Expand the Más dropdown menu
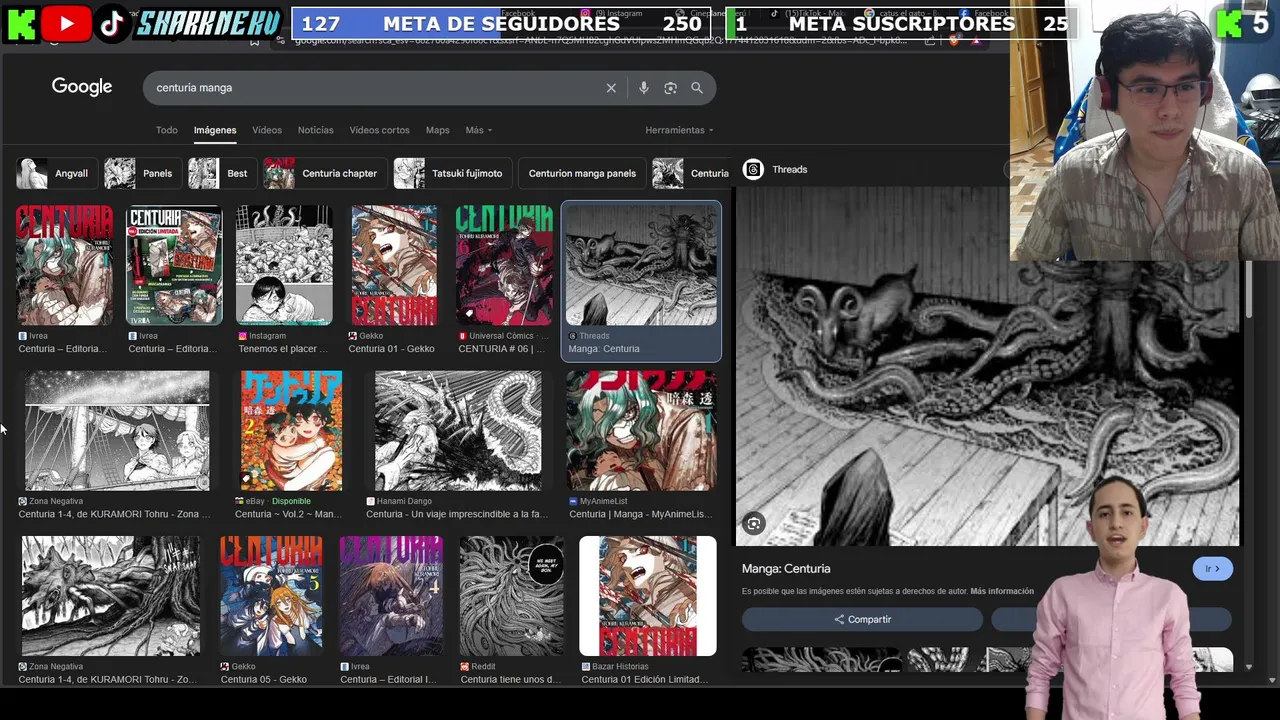The image size is (1280, 720). tap(478, 130)
